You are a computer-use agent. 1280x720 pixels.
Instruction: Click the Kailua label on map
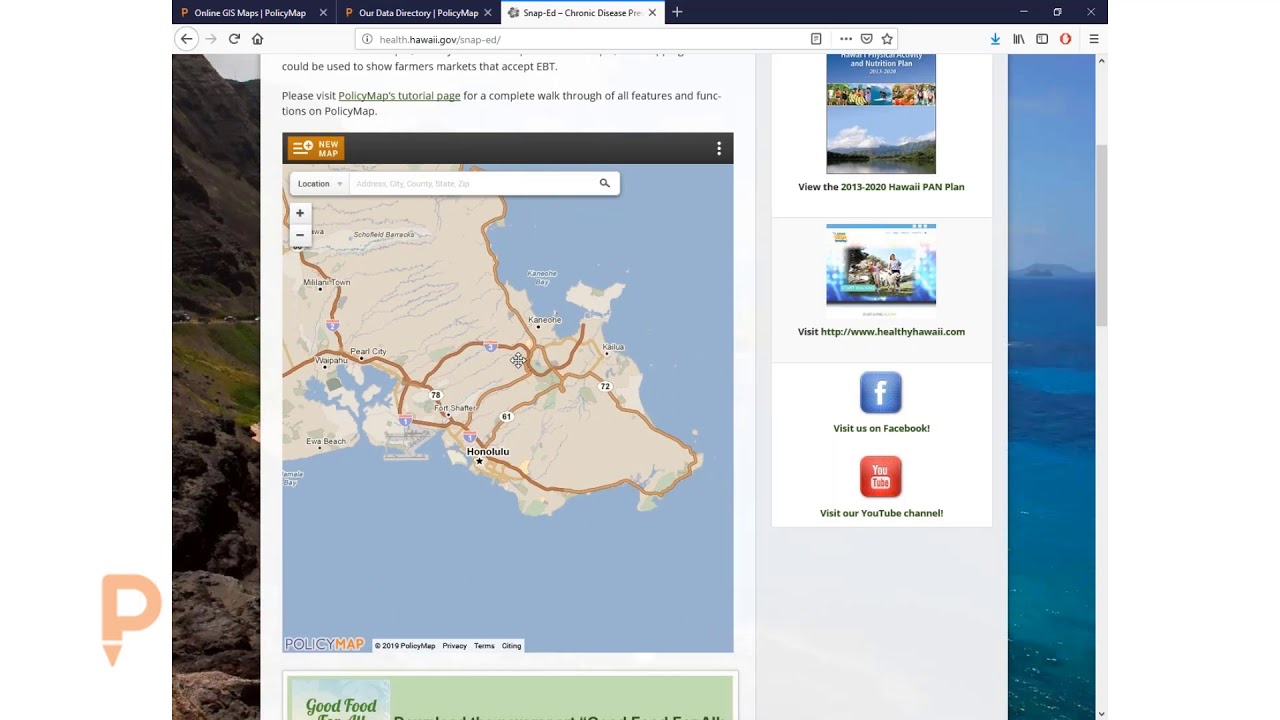tap(613, 347)
